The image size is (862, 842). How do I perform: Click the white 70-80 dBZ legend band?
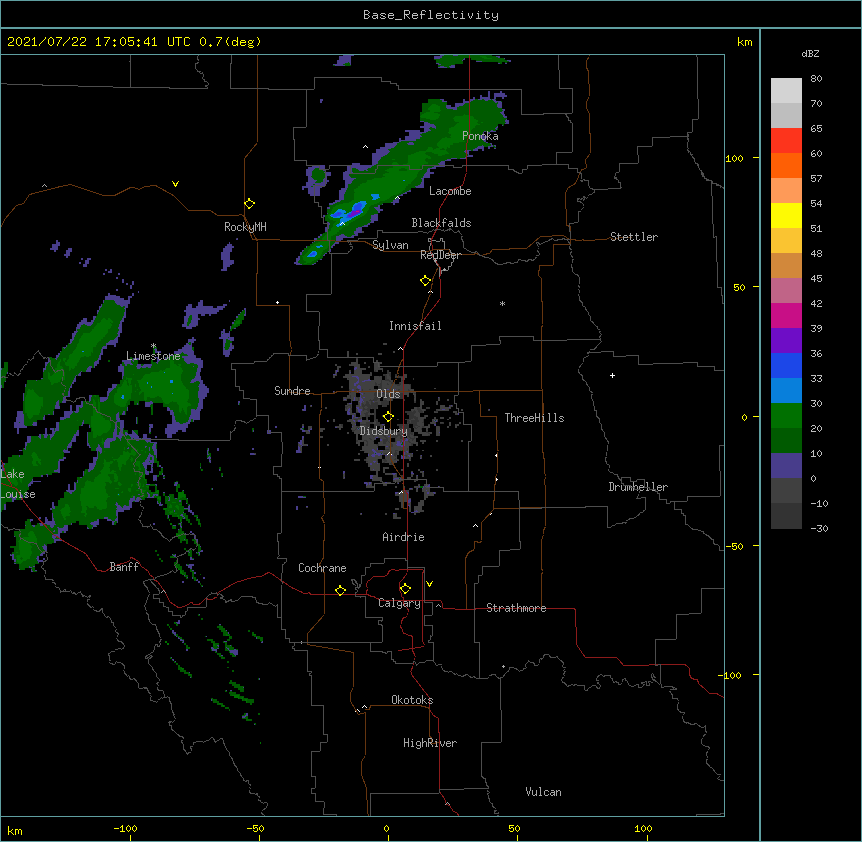786,91
